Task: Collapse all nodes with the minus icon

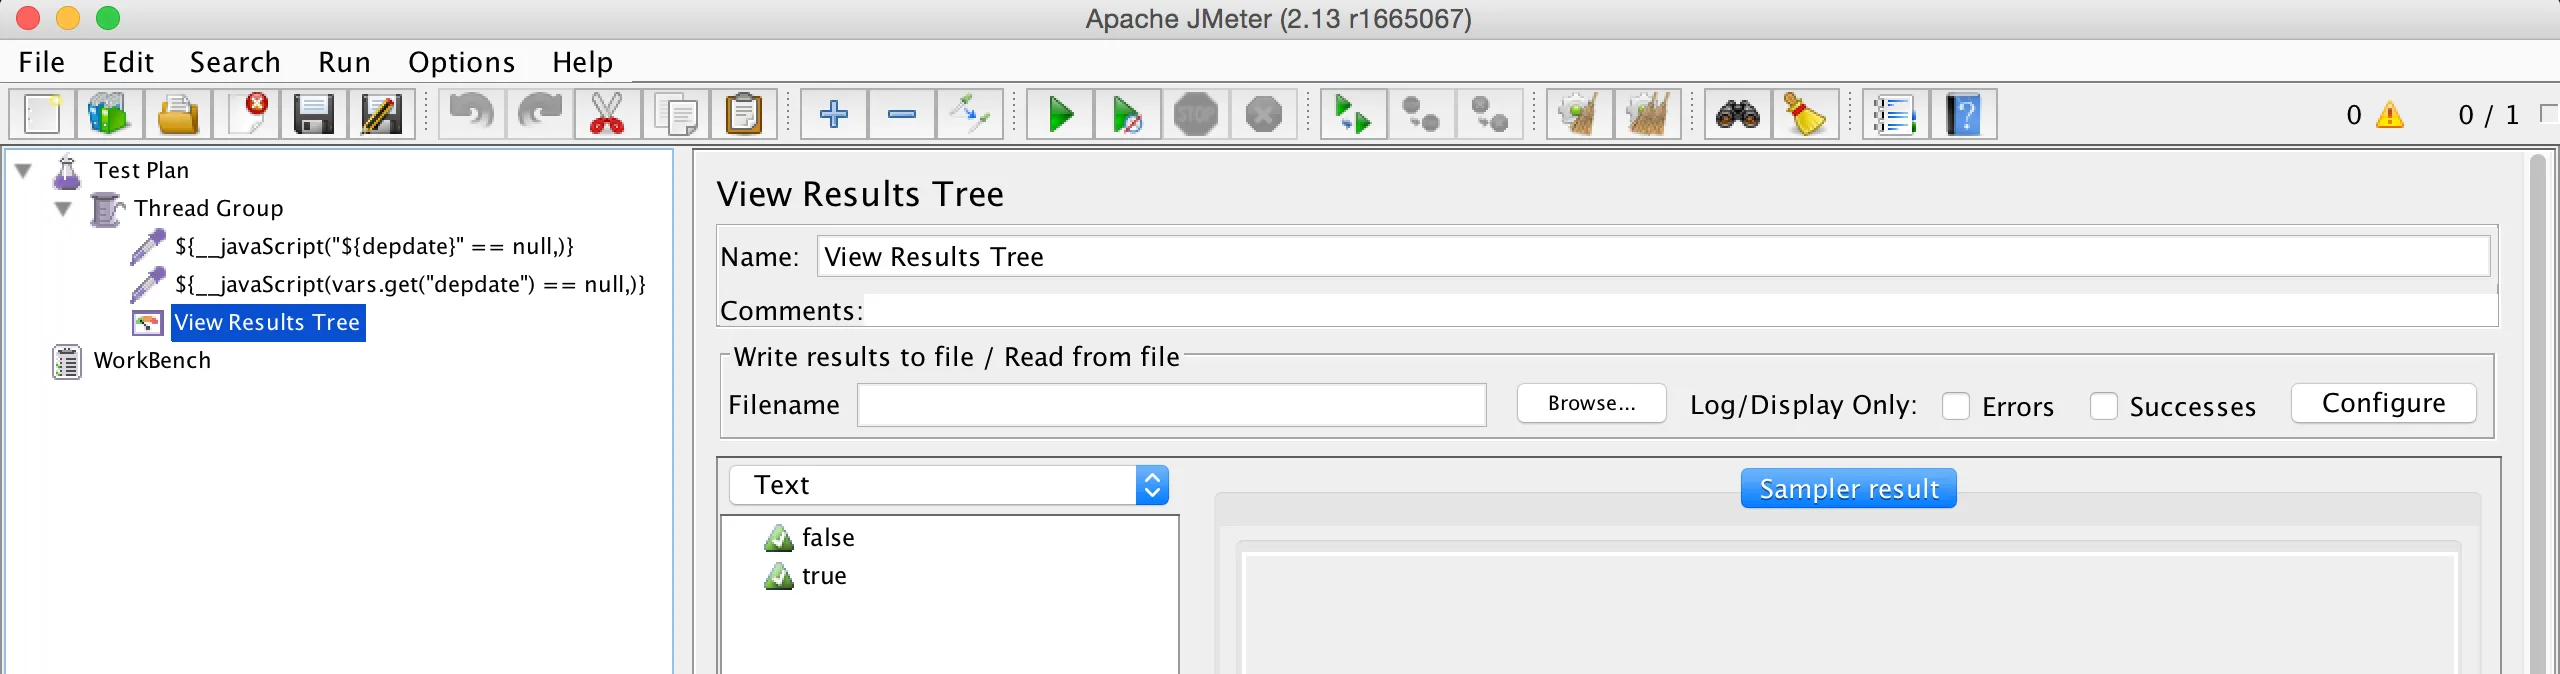Action: [902, 114]
